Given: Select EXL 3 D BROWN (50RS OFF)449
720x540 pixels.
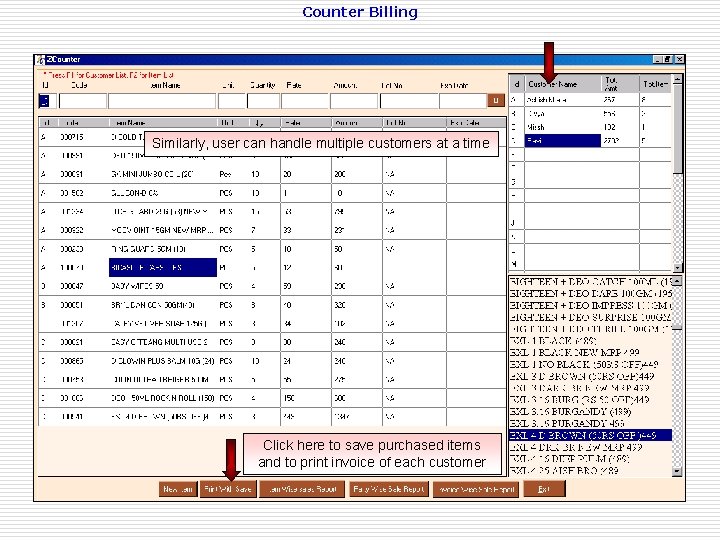Looking at the screenshot, I should pyautogui.click(x=591, y=376).
